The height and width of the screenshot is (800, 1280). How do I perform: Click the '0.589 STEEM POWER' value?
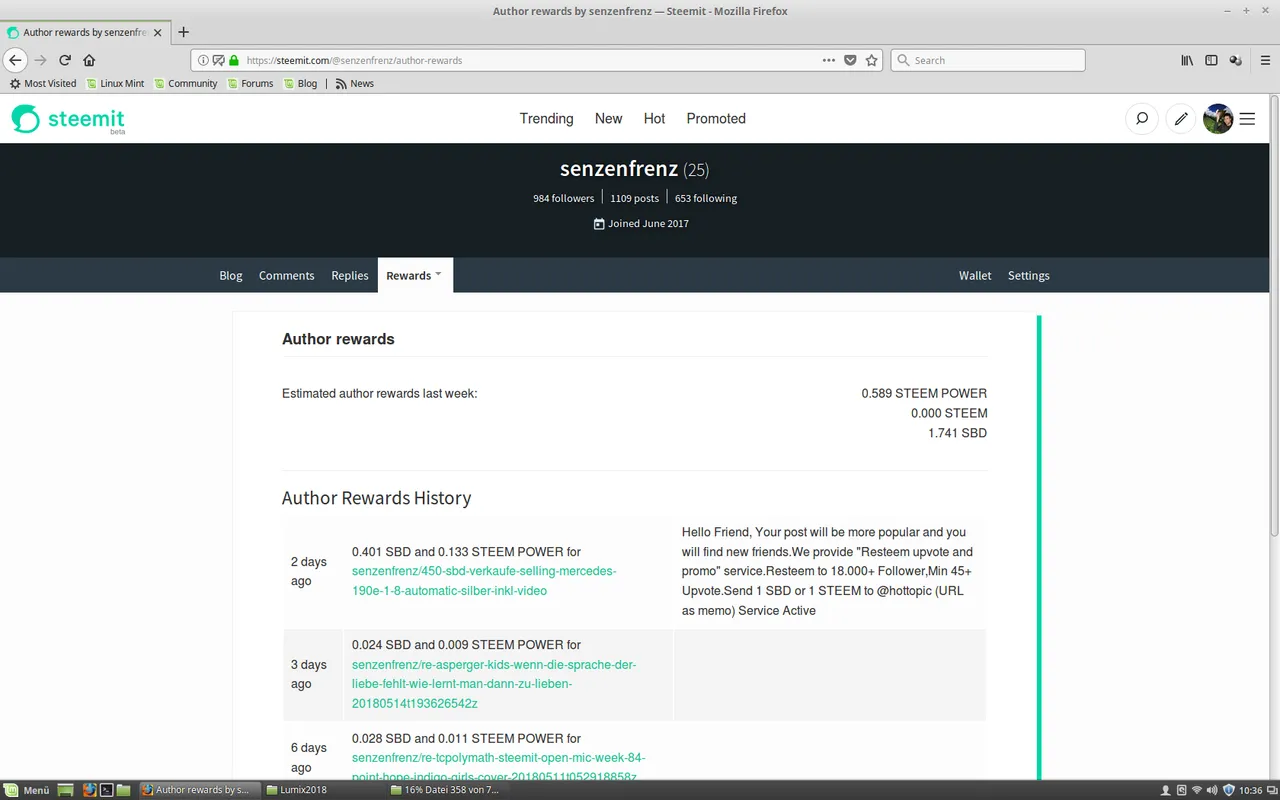[x=924, y=393]
